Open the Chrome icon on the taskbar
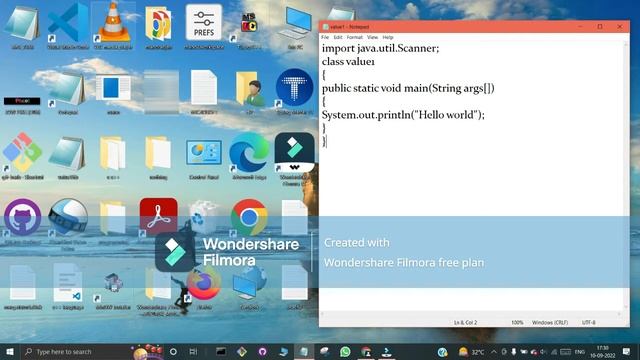 point(366,351)
